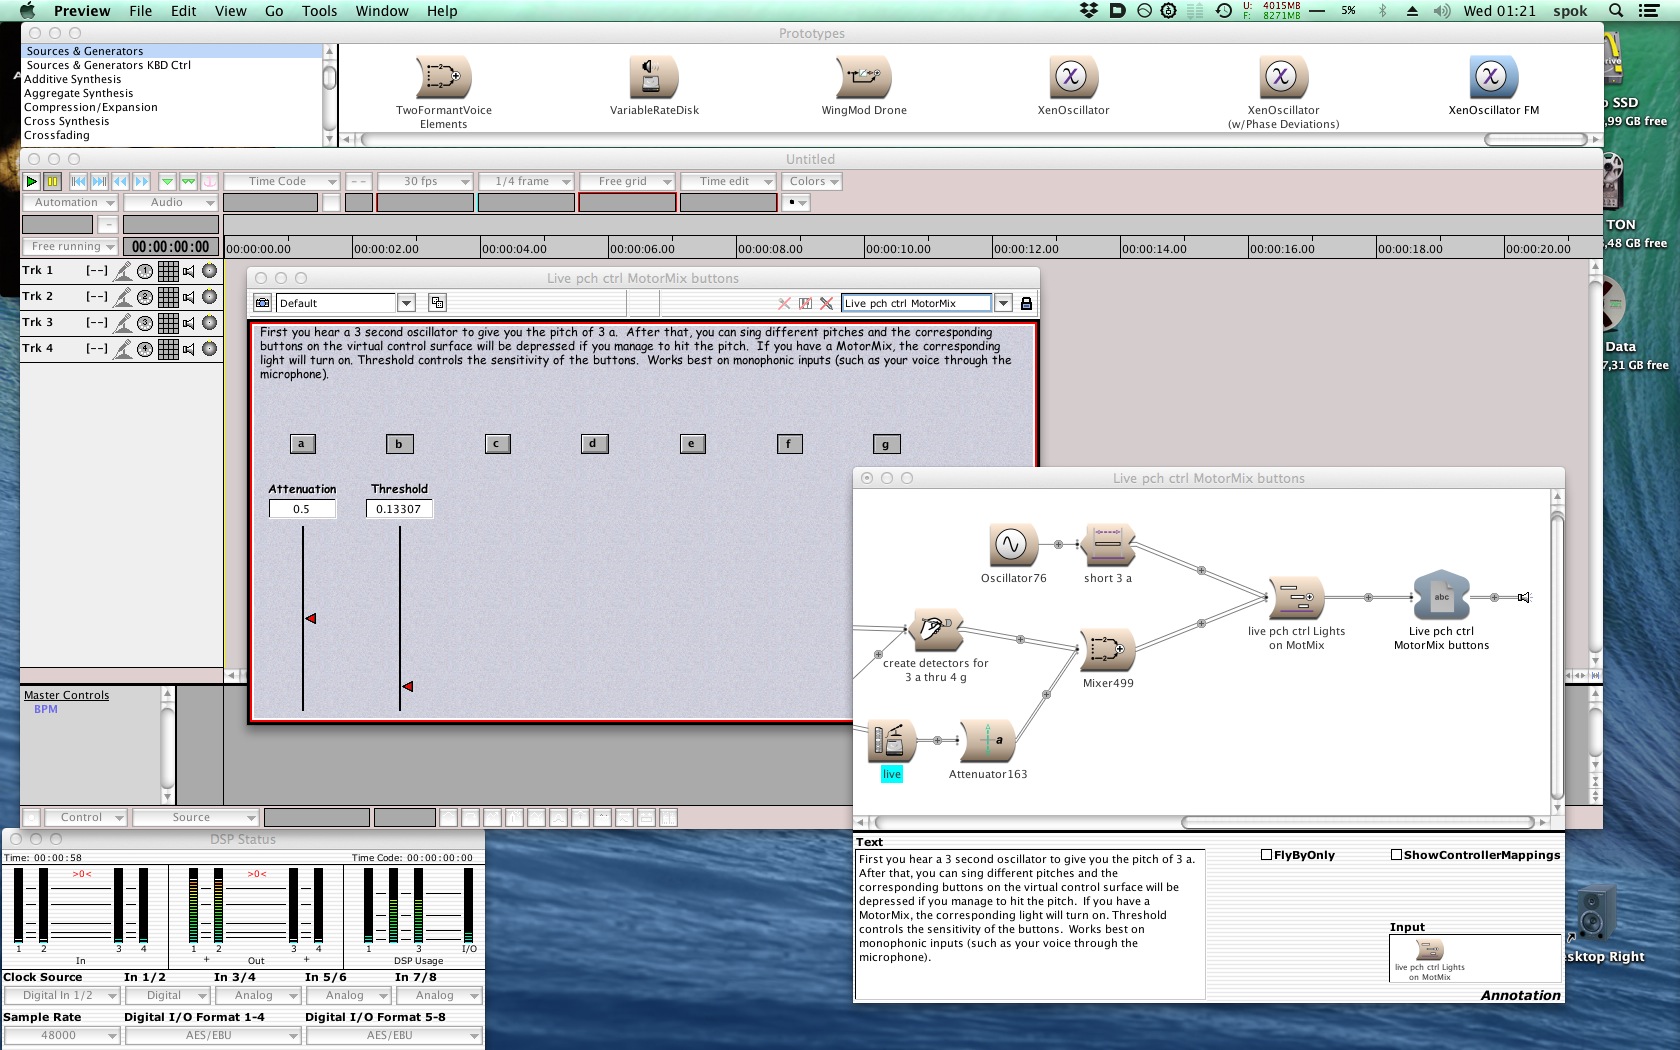The width and height of the screenshot is (1680, 1050).
Task: Click the Threshold fader red handle
Action: [x=408, y=686]
